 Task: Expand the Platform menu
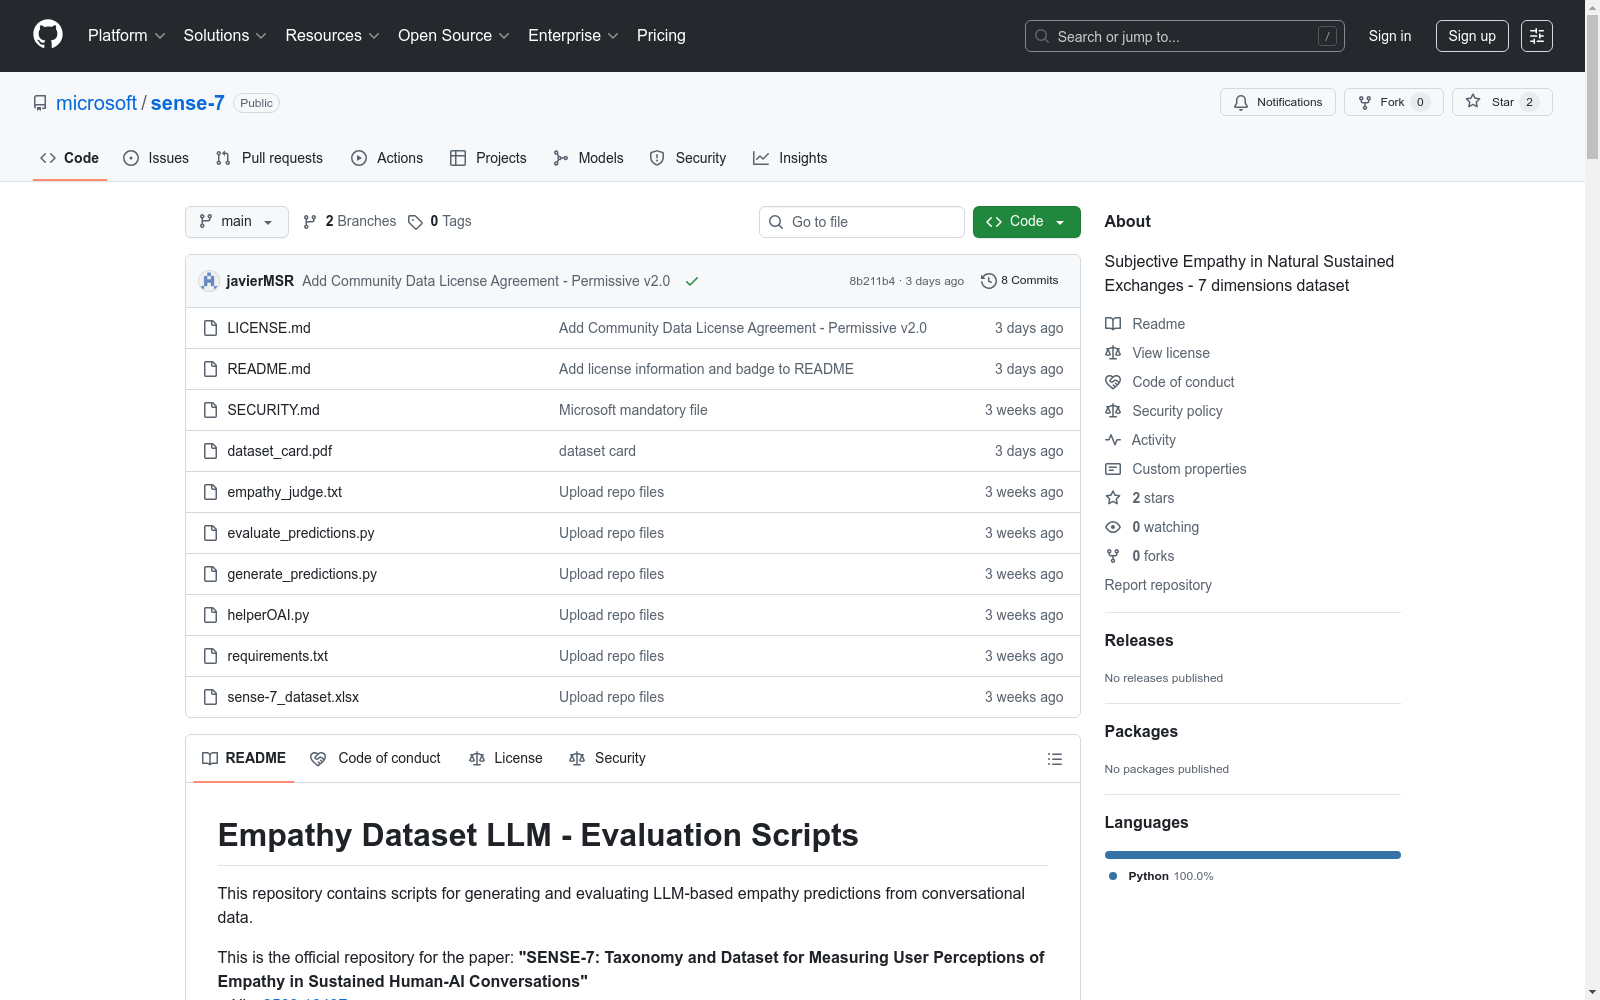pos(126,36)
